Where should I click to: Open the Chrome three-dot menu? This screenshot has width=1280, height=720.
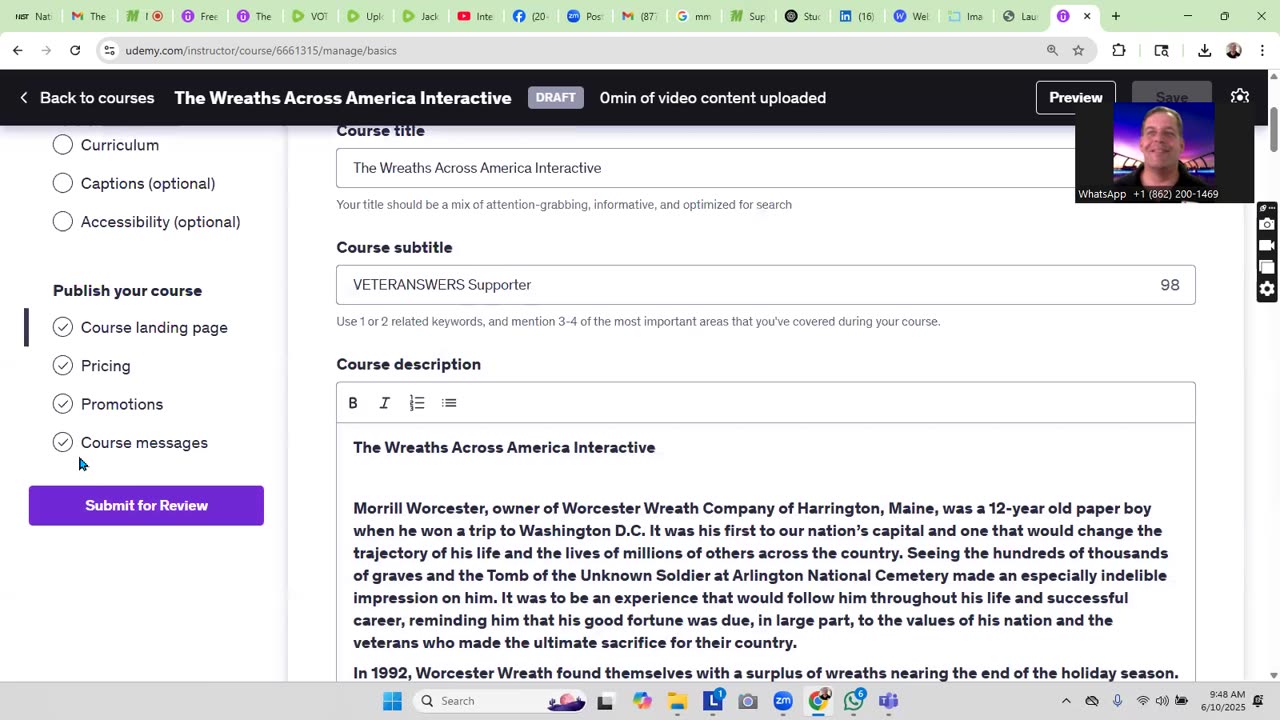pos(1262,50)
